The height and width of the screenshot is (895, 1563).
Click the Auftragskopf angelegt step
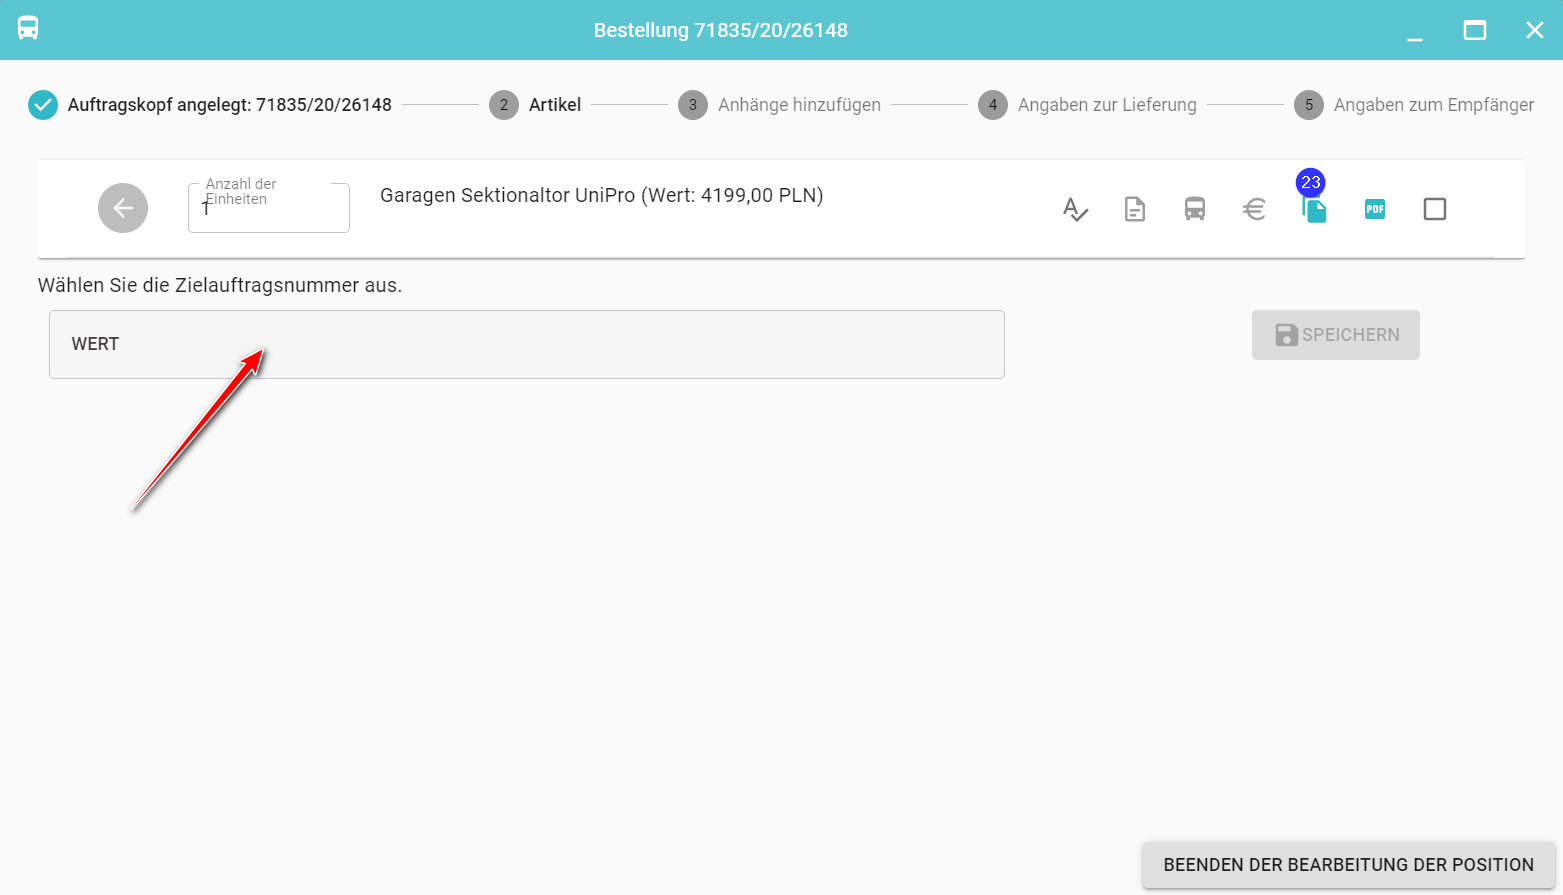[210, 105]
